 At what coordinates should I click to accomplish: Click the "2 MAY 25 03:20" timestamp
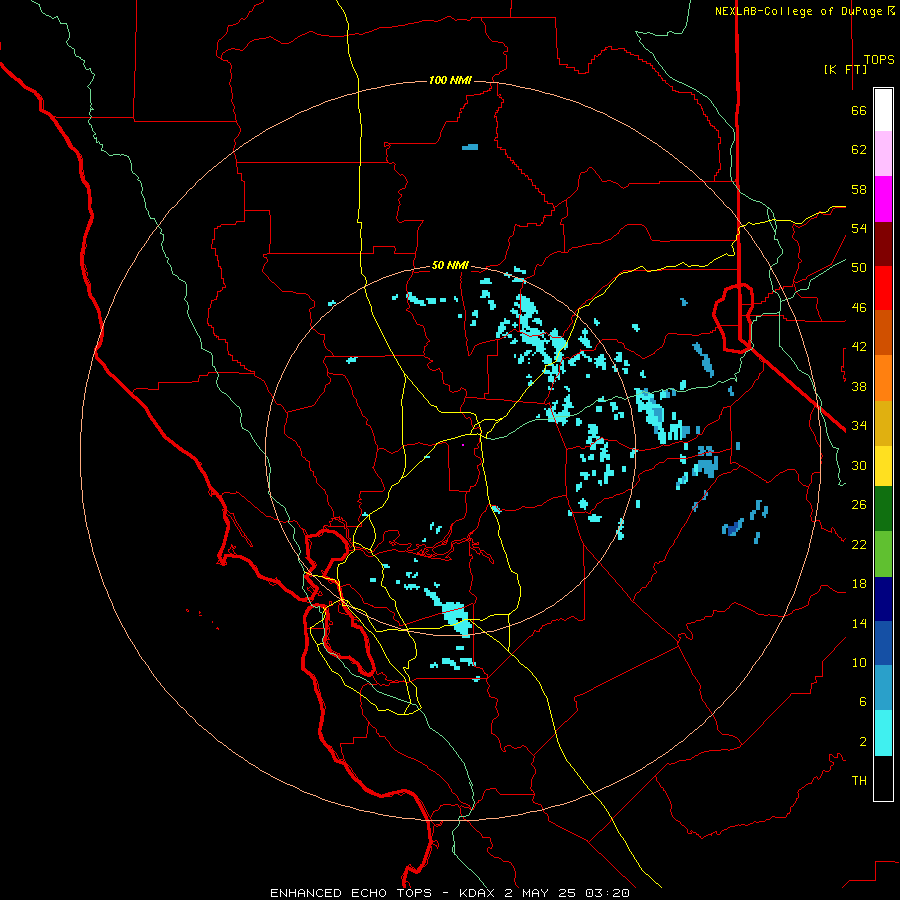[x=567, y=893]
